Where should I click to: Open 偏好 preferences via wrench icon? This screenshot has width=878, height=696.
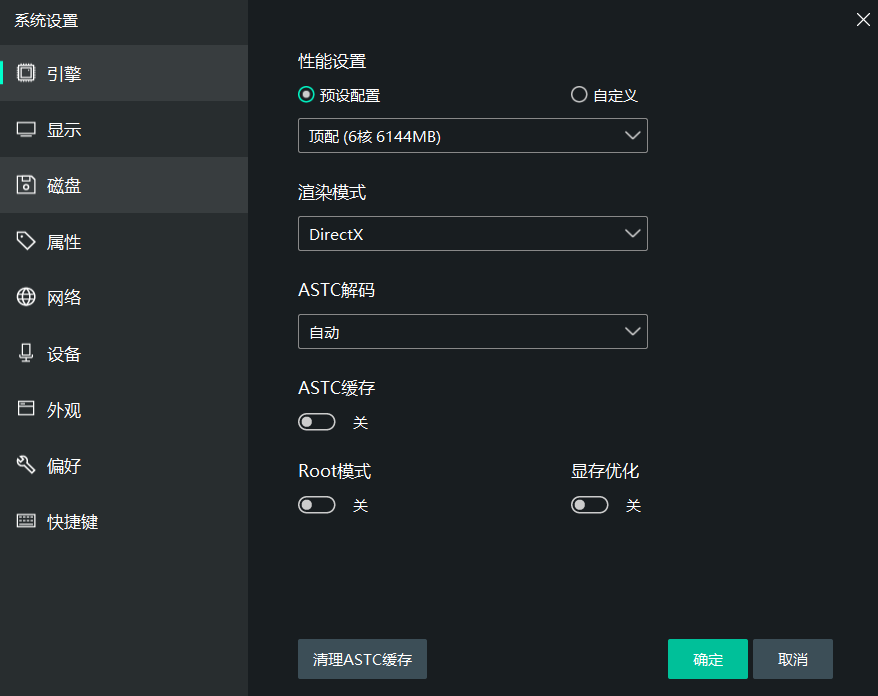(x=26, y=465)
